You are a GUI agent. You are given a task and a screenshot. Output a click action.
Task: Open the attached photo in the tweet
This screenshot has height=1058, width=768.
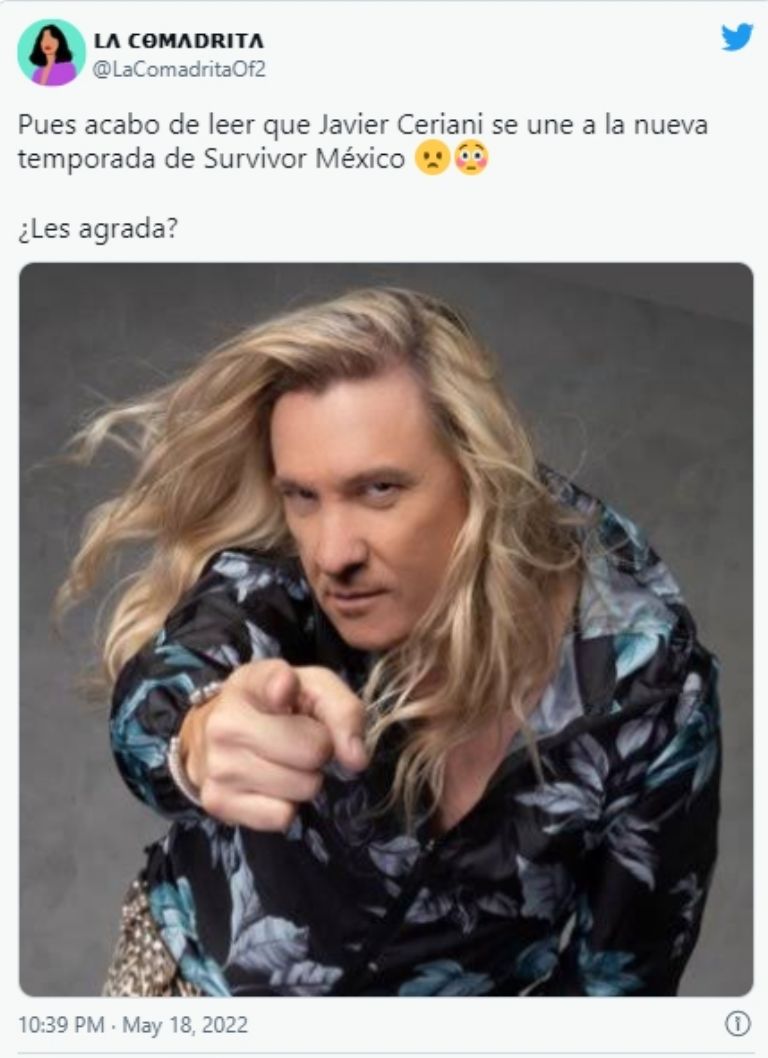click(x=386, y=629)
